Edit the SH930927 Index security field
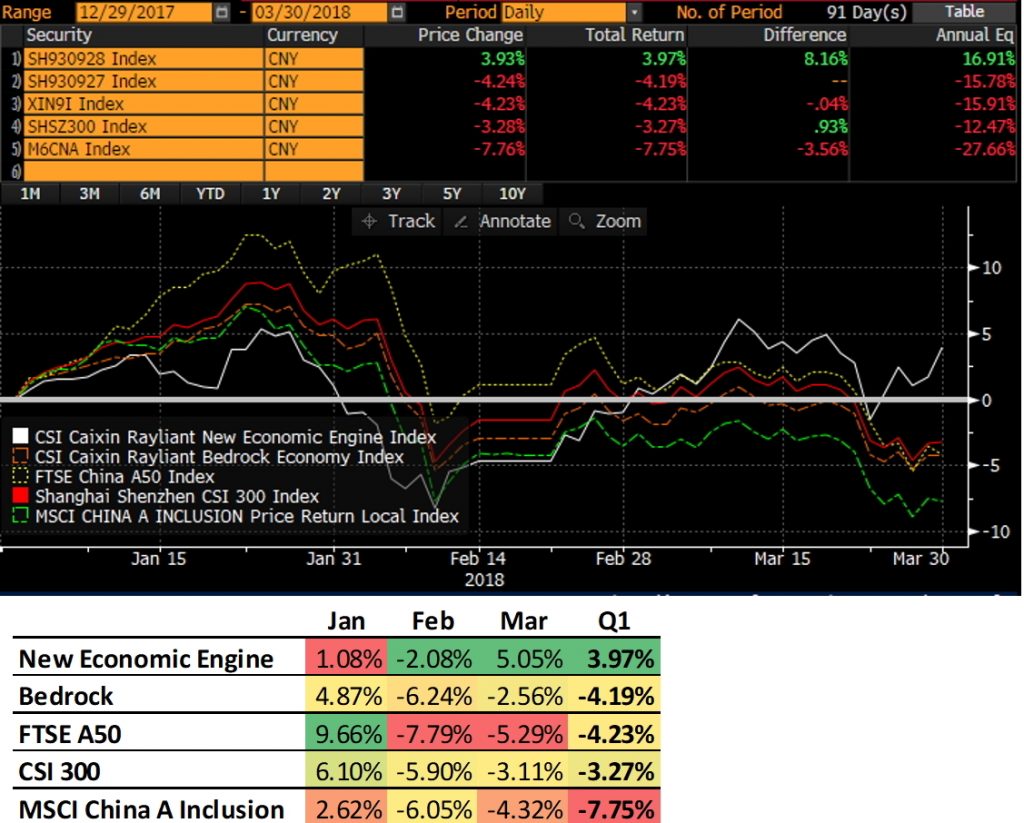Image resolution: width=1024 pixels, height=823 pixels. click(144, 82)
